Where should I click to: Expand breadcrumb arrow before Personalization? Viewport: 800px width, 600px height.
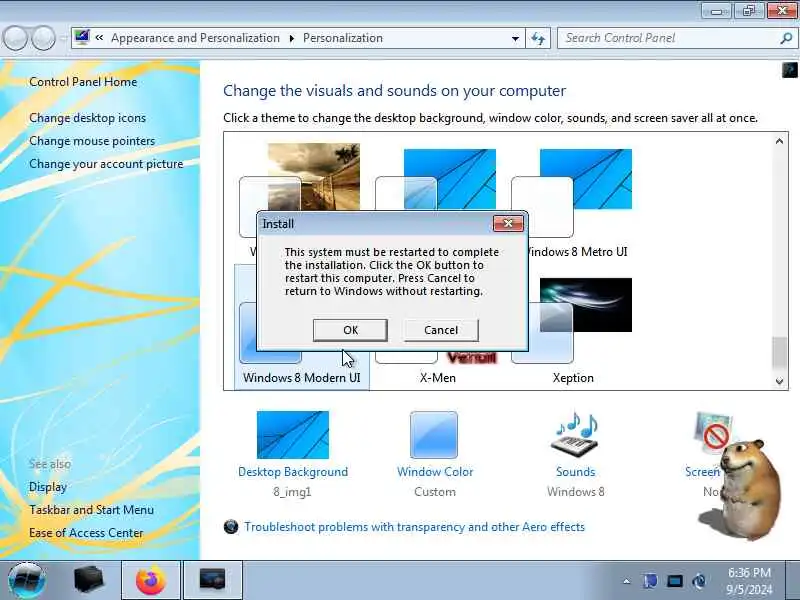coord(292,38)
